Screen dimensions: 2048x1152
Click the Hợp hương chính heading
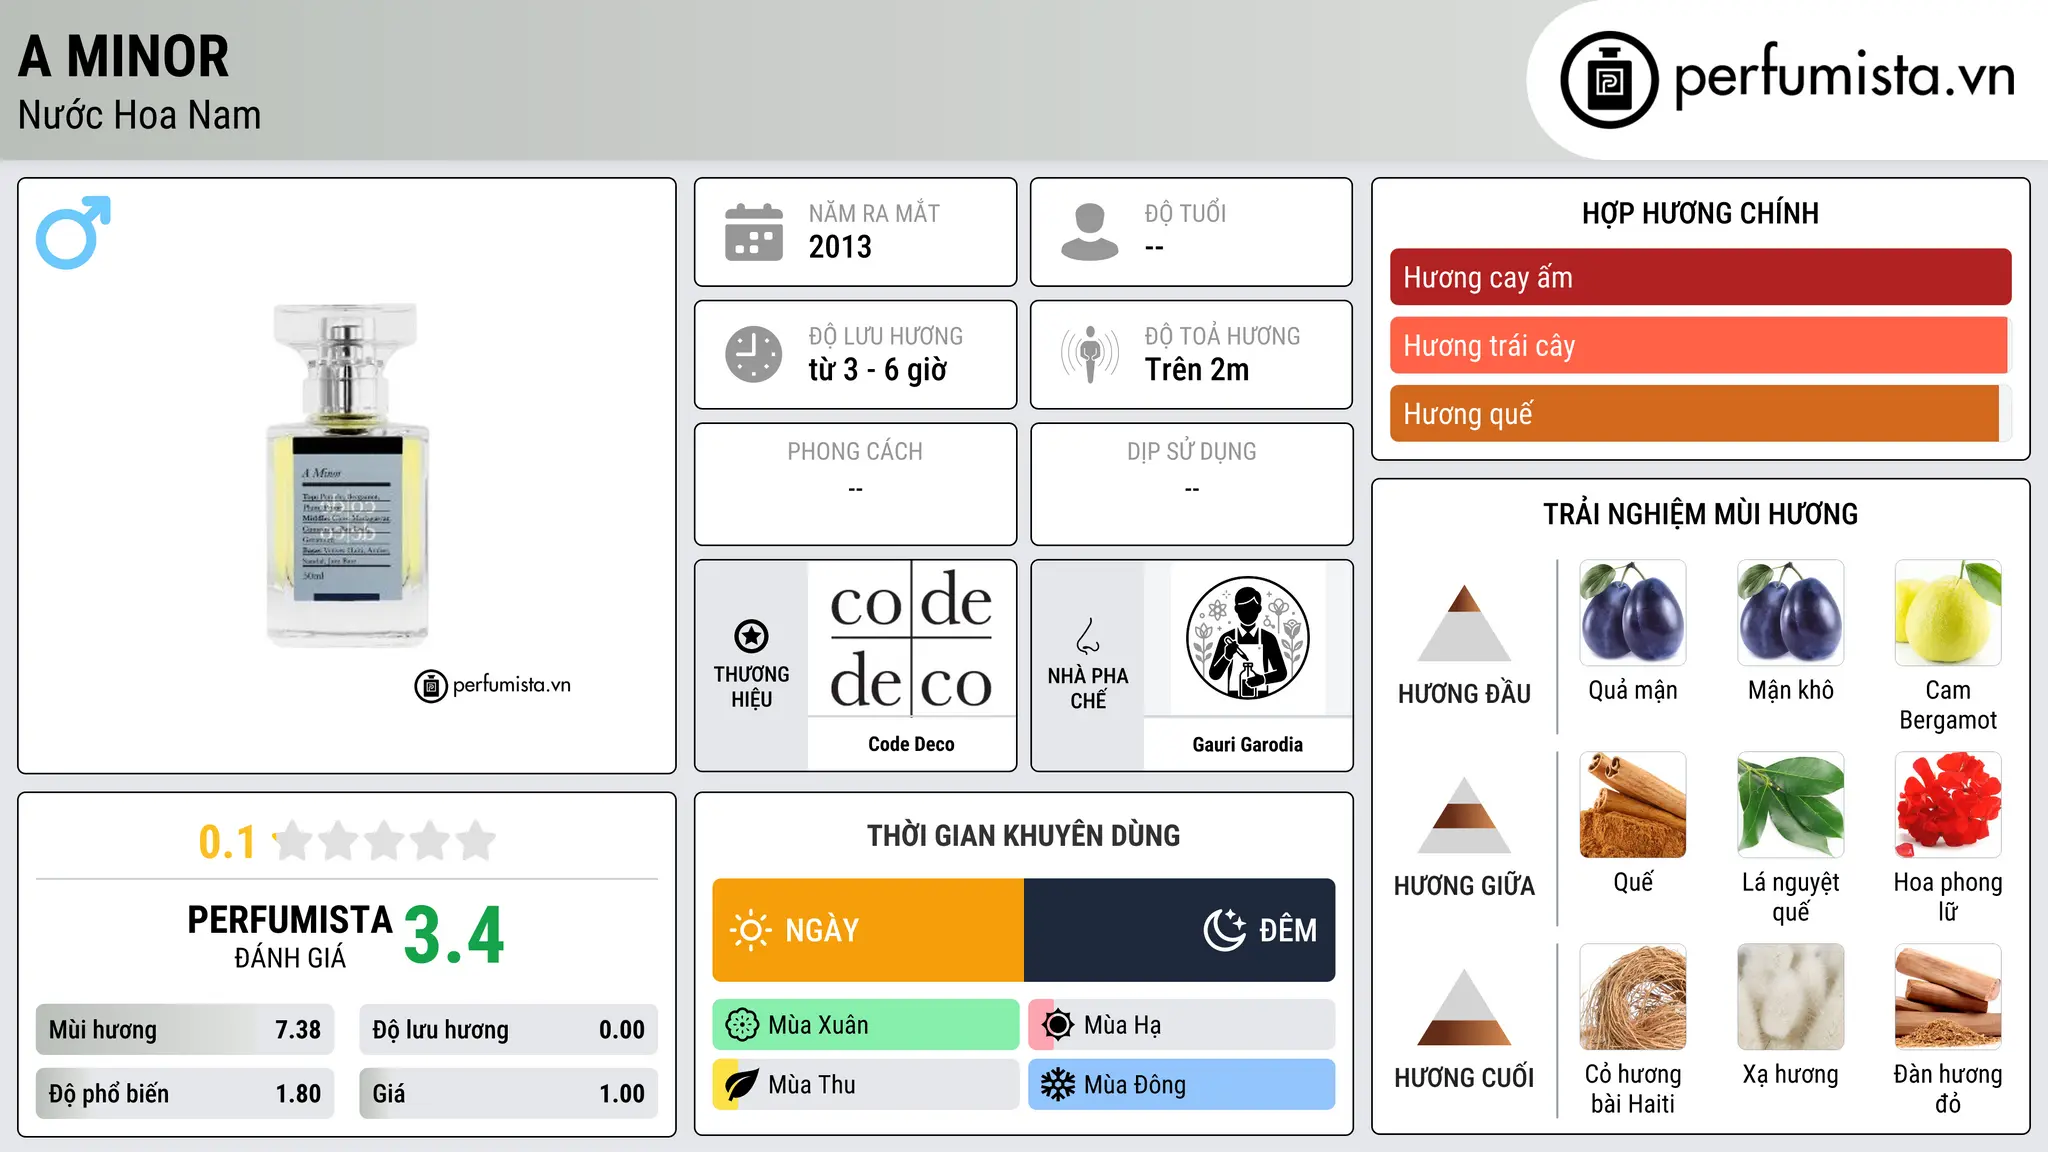click(1700, 213)
